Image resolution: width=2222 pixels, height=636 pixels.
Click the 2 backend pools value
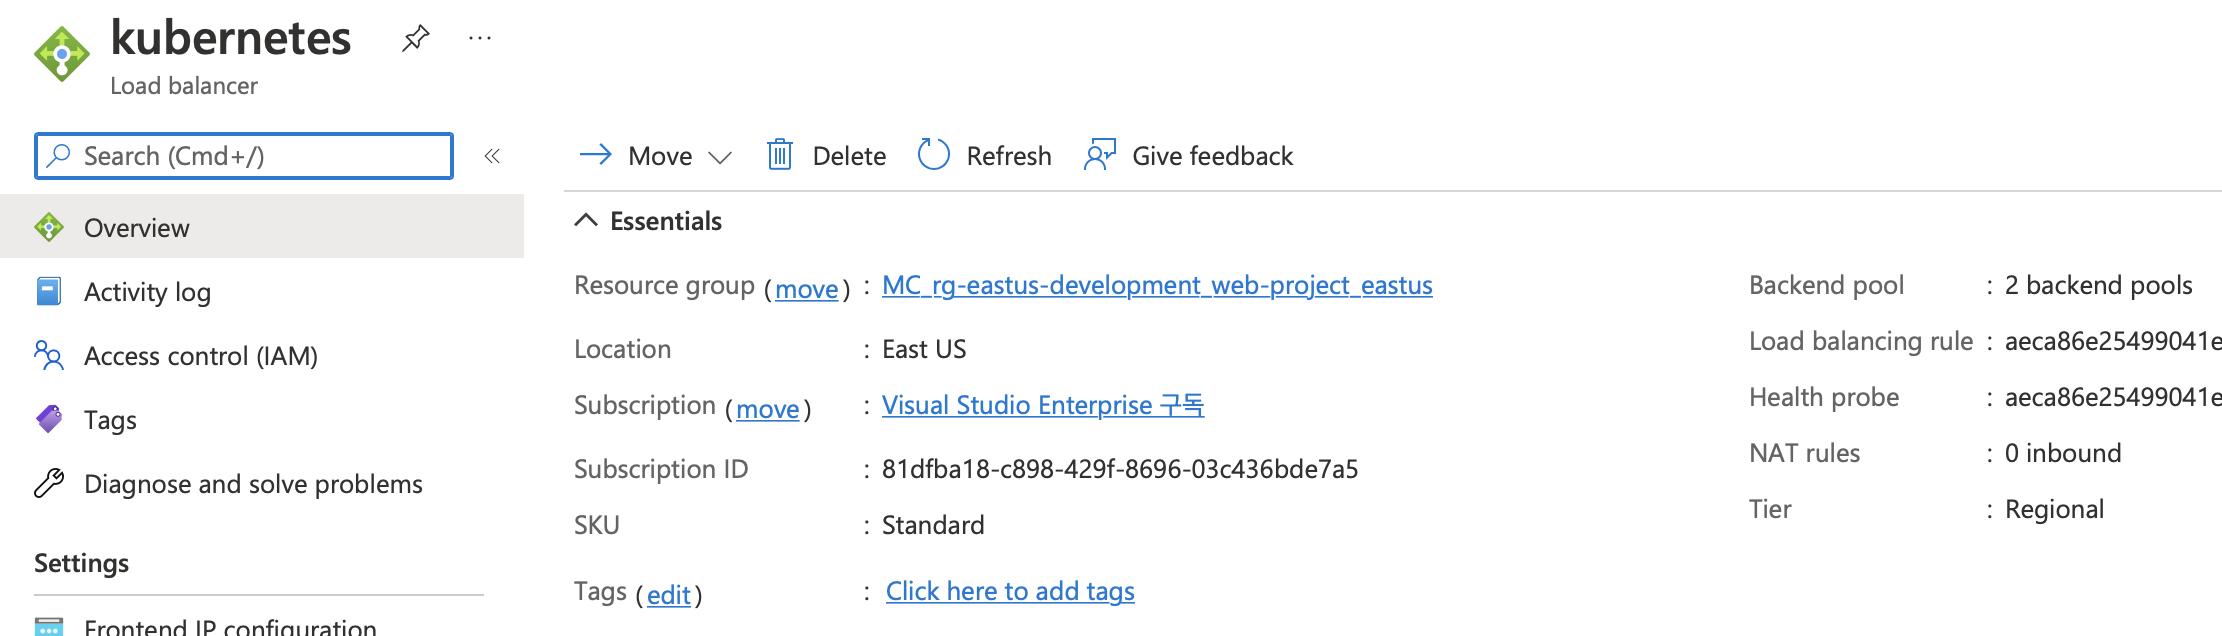[x=2098, y=285]
